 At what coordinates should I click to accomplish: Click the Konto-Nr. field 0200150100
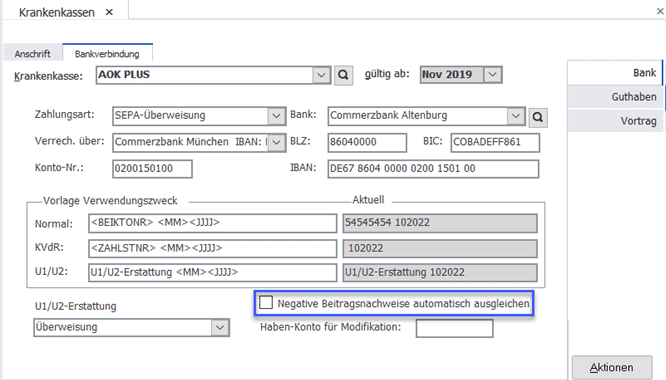pyautogui.click(x=152, y=169)
